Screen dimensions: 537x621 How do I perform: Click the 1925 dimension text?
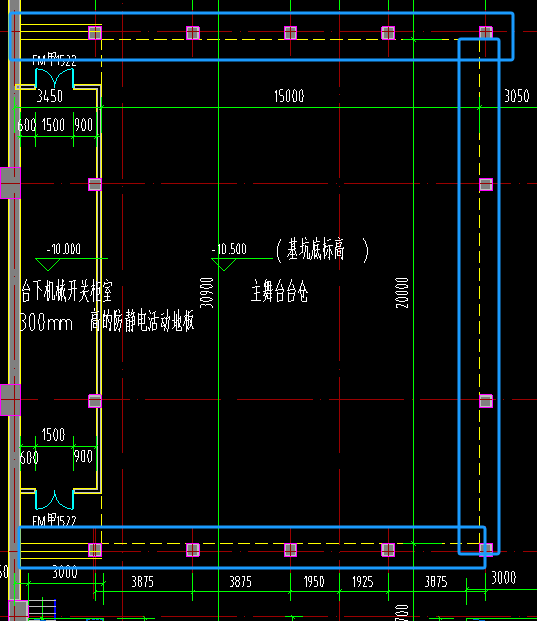click(x=363, y=582)
